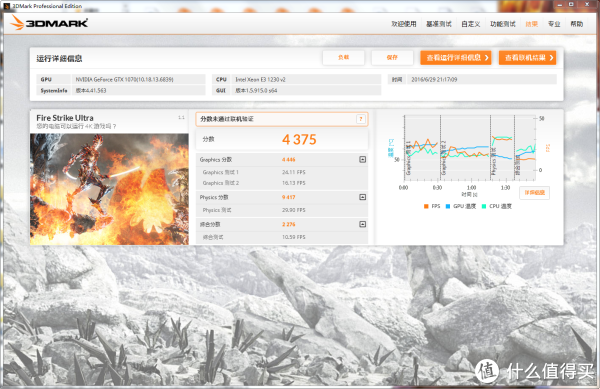The height and width of the screenshot is (389, 600).
Task: Select the 结果 results tab
Action: point(532,24)
